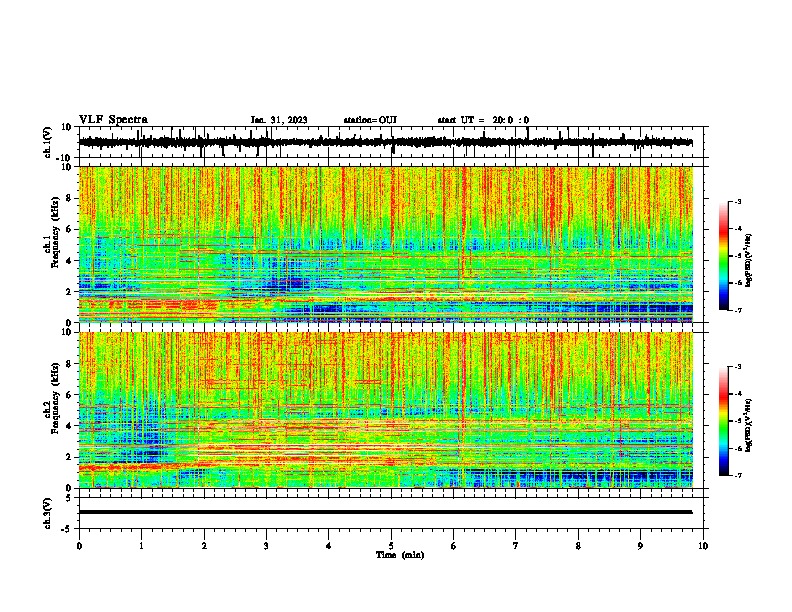Click the "station=OUI" header label

click(370, 120)
